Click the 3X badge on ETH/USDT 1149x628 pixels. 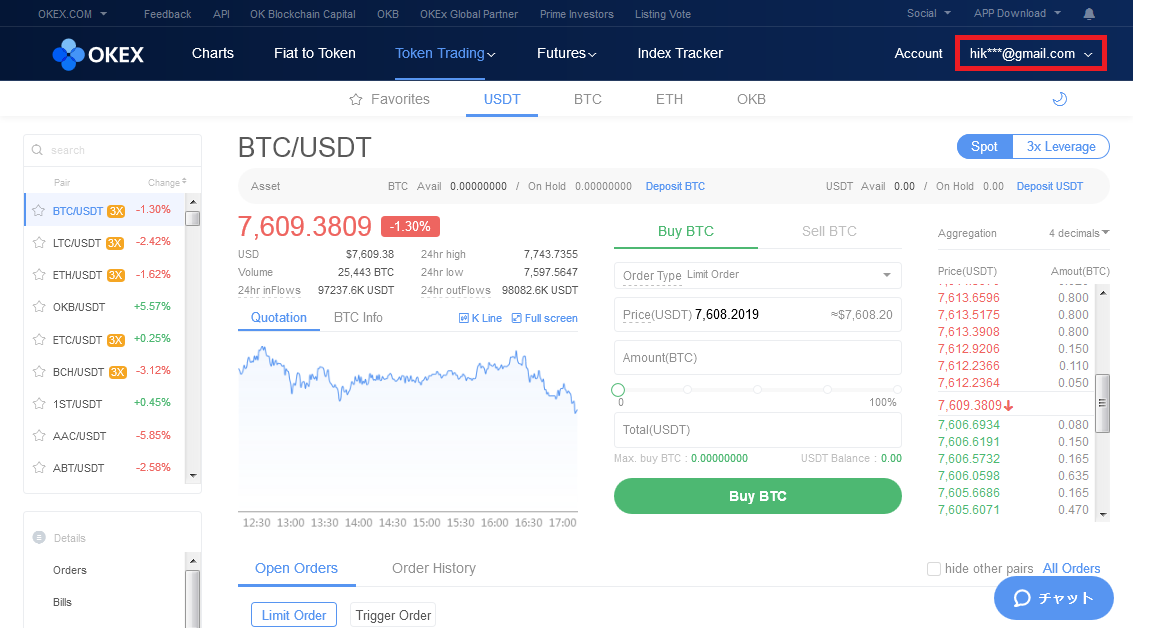(116, 276)
